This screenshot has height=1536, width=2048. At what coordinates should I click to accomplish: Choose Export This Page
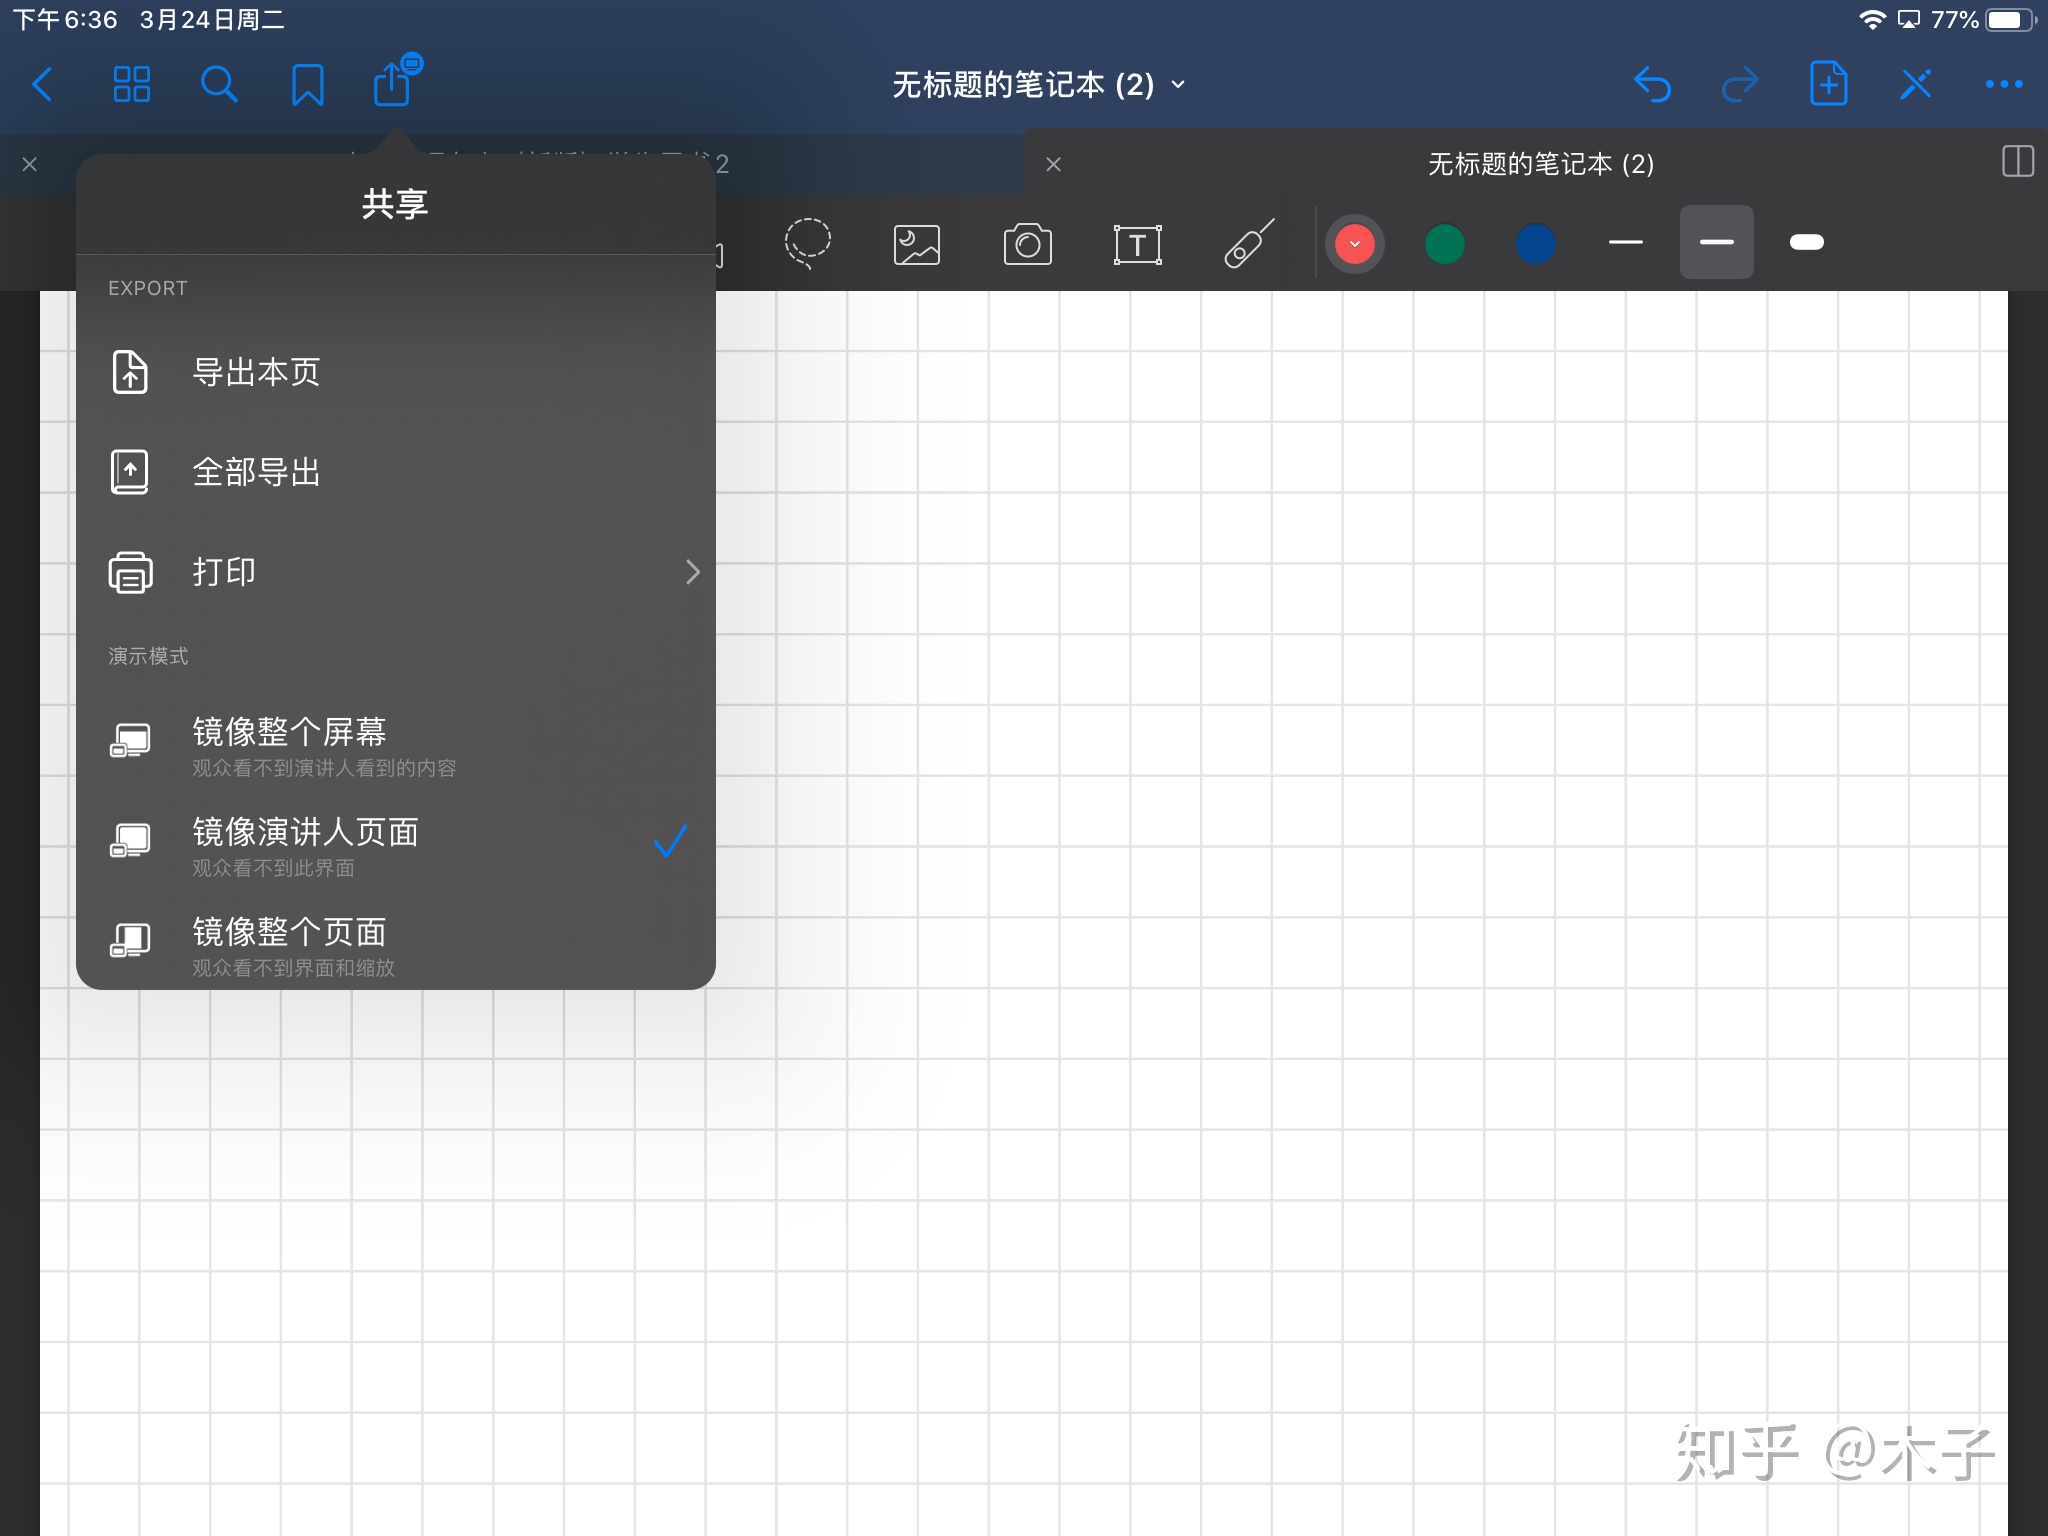pyautogui.click(x=256, y=372)
